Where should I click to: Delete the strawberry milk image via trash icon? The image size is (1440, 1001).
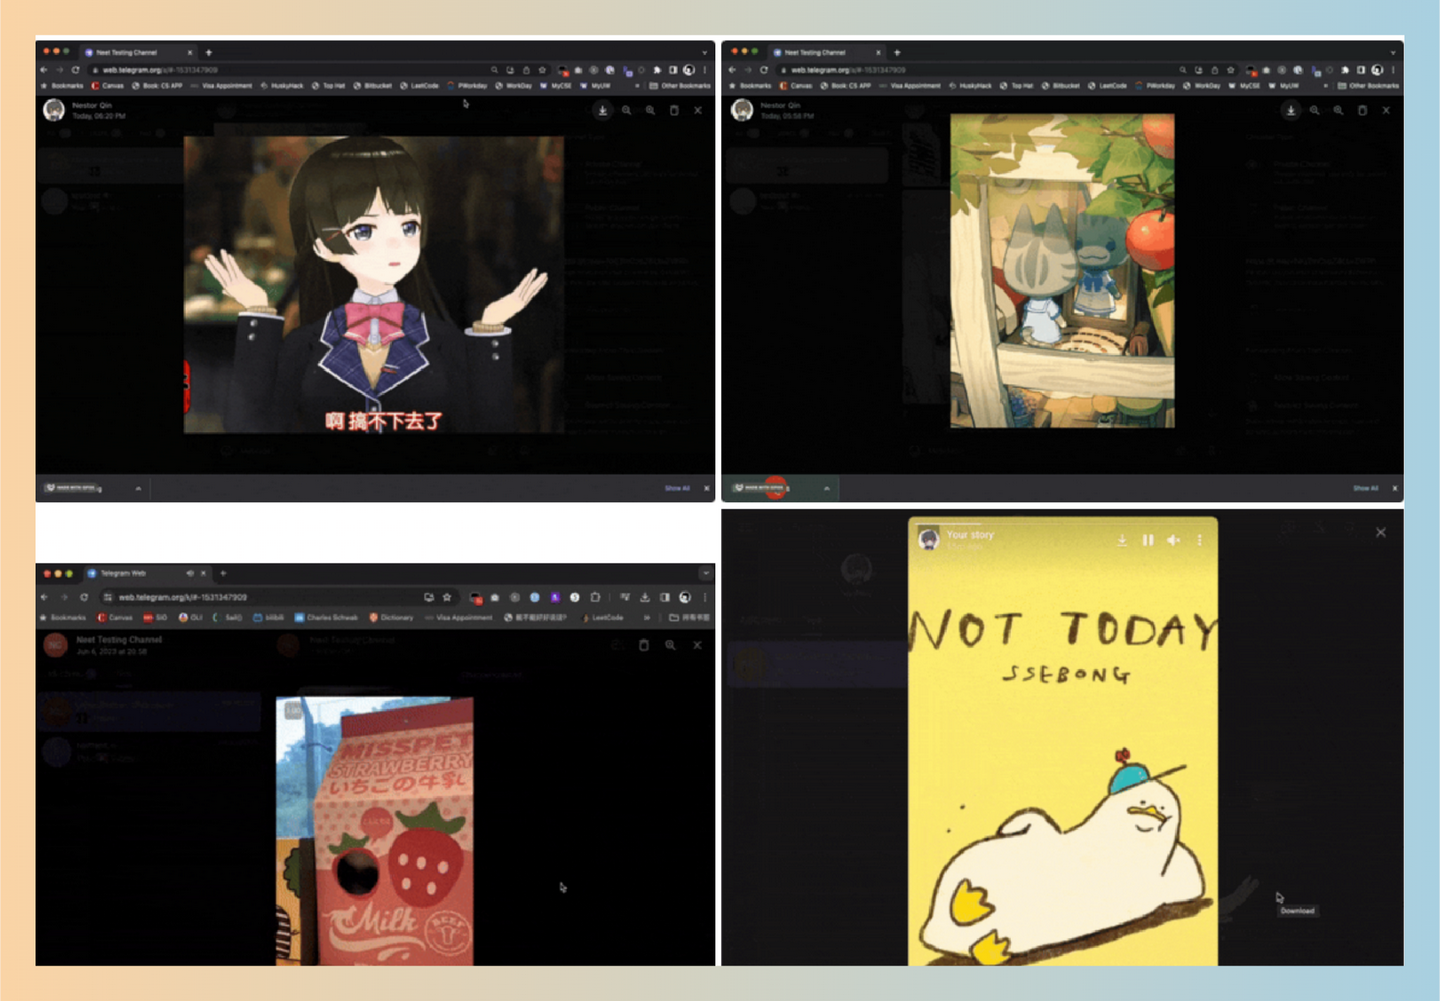pos(644,645)
